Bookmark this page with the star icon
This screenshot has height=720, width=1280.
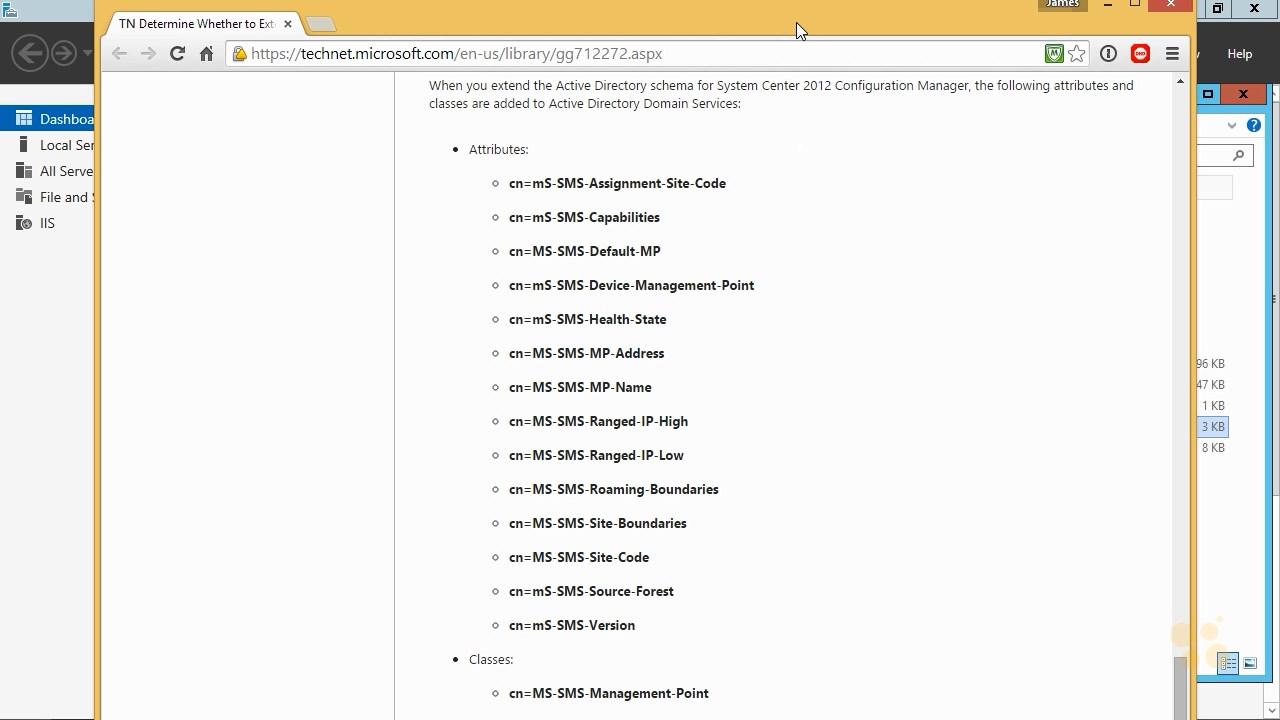(x=1077, y=54)
